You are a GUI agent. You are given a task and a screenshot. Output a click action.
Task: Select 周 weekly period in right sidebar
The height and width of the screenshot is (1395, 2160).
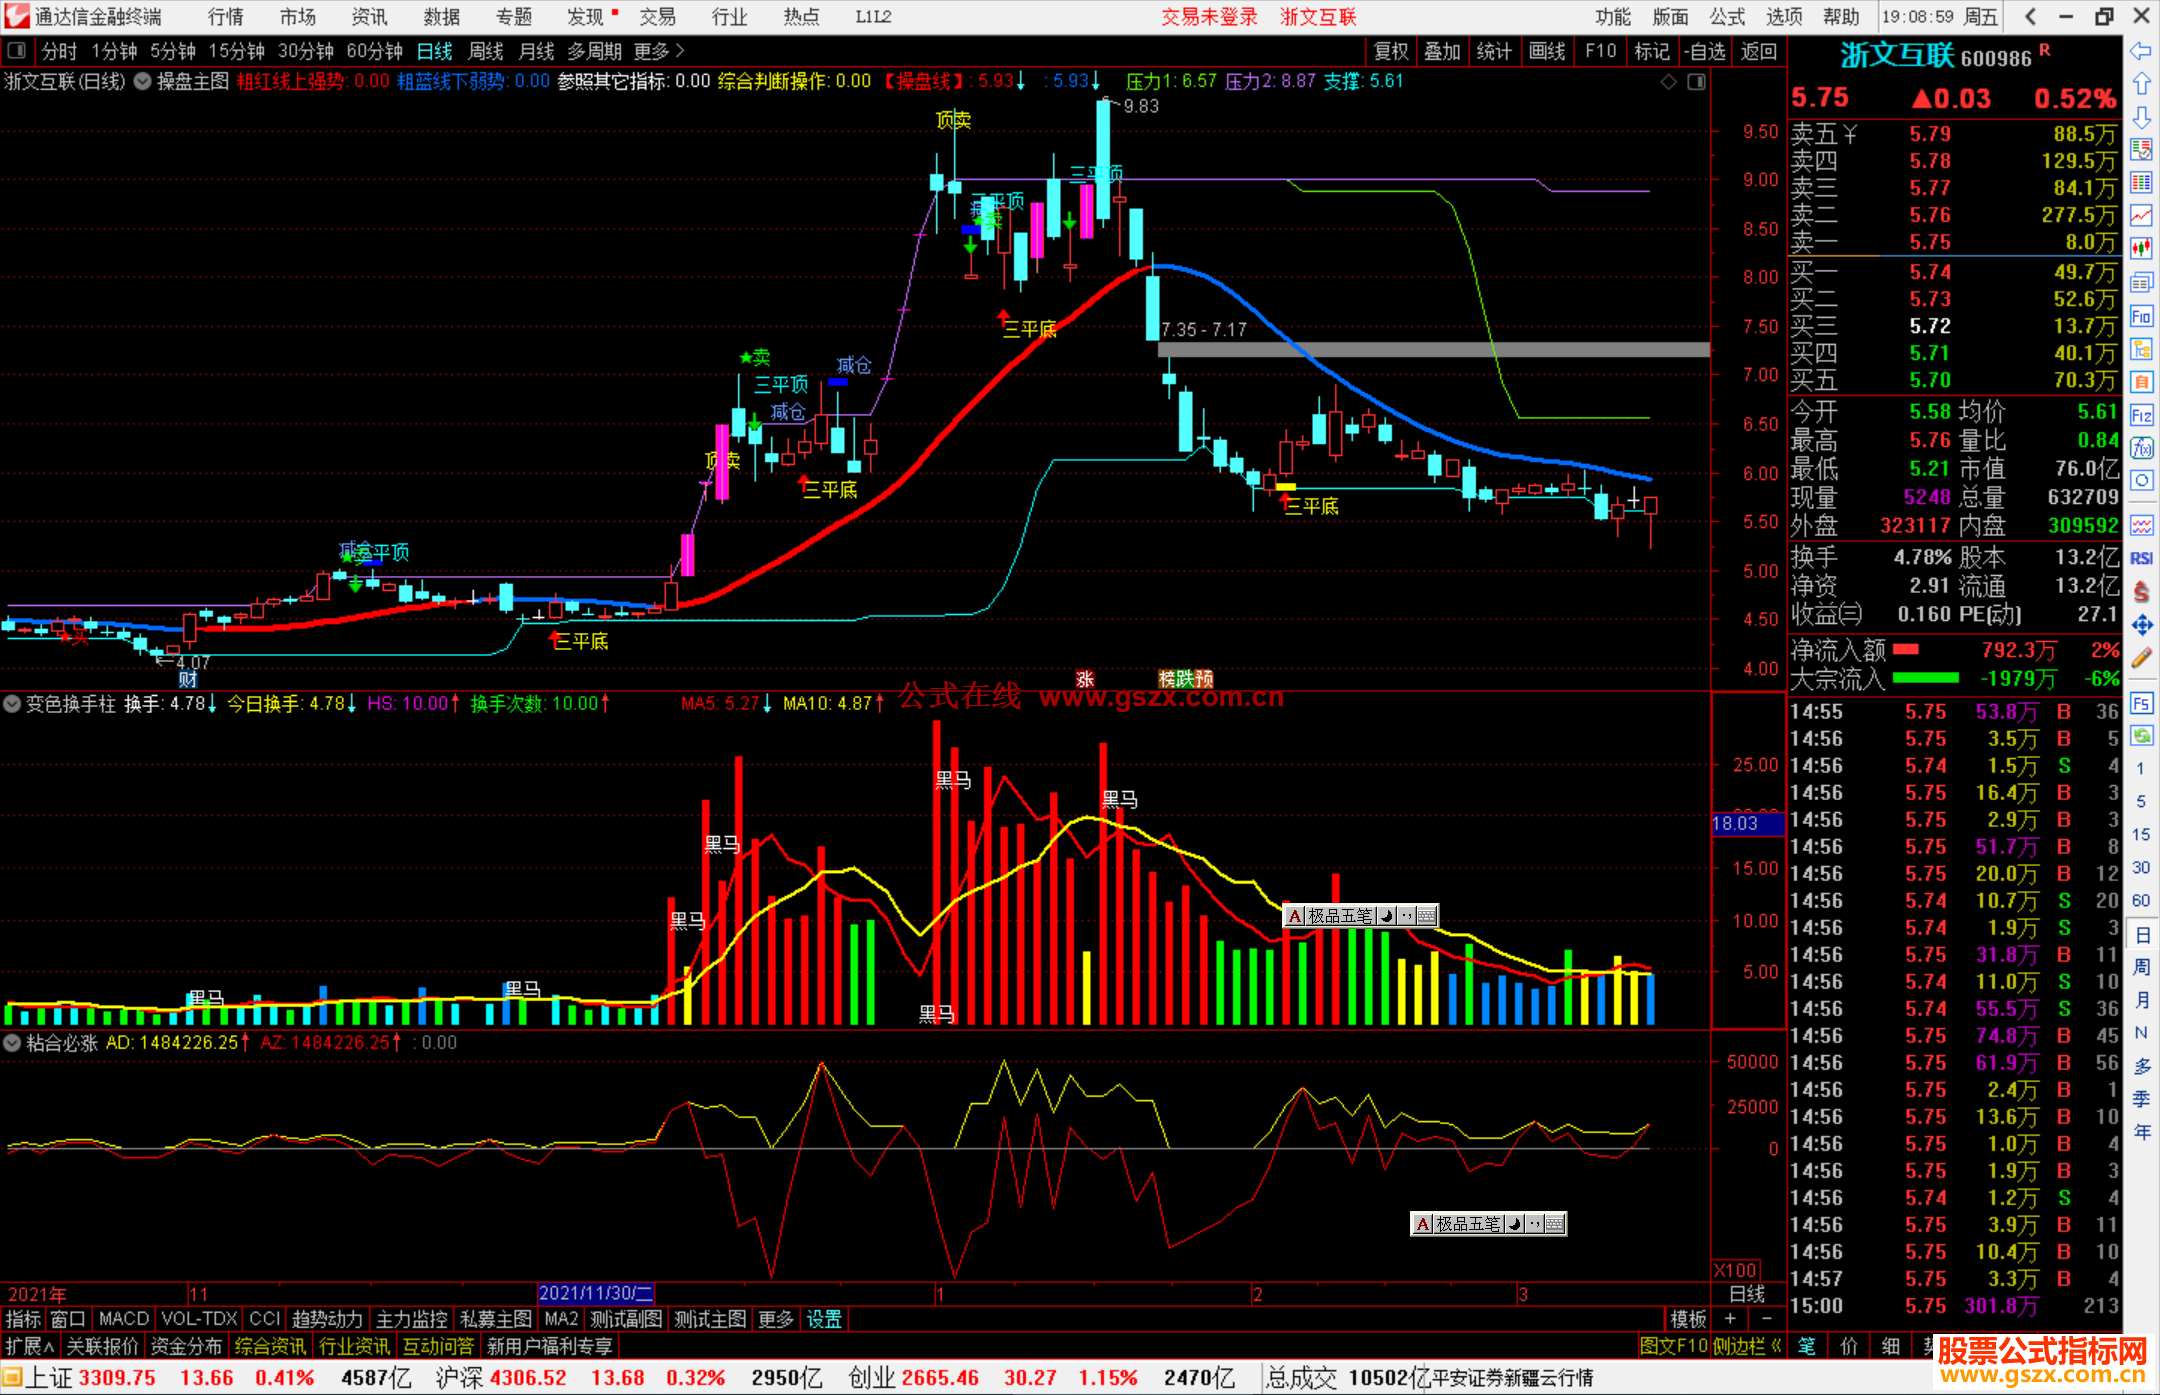[2141, 967]
